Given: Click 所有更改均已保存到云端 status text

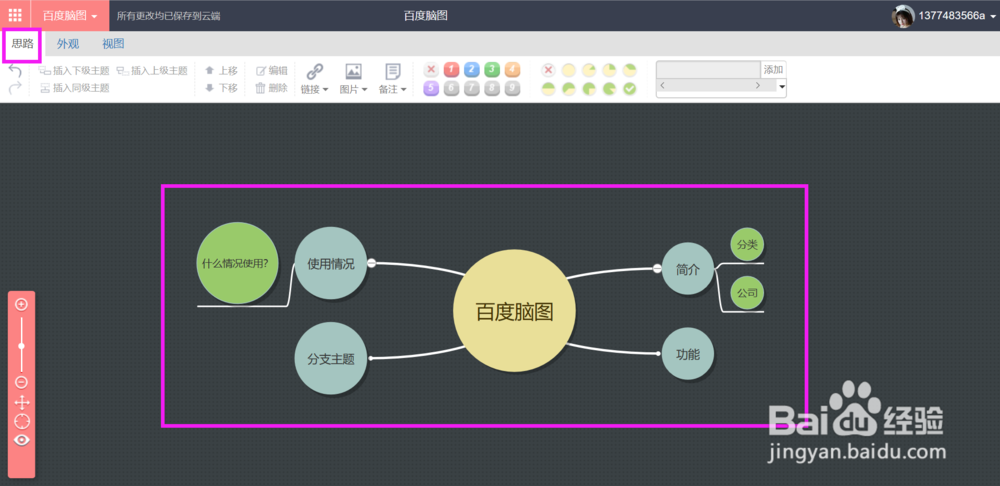Looking at the screenshot, I should pos(168,16).
